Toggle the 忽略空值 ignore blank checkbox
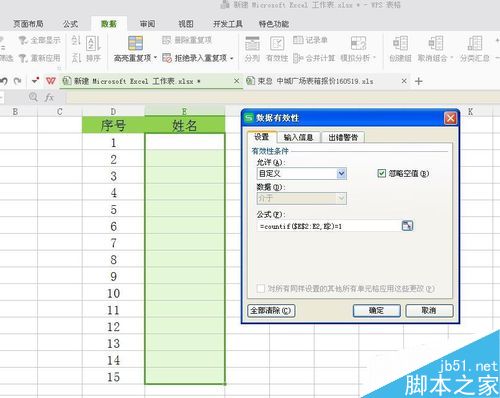Image resolution: width=500 pixels, height=398 pixels. (x=382, y=173)
